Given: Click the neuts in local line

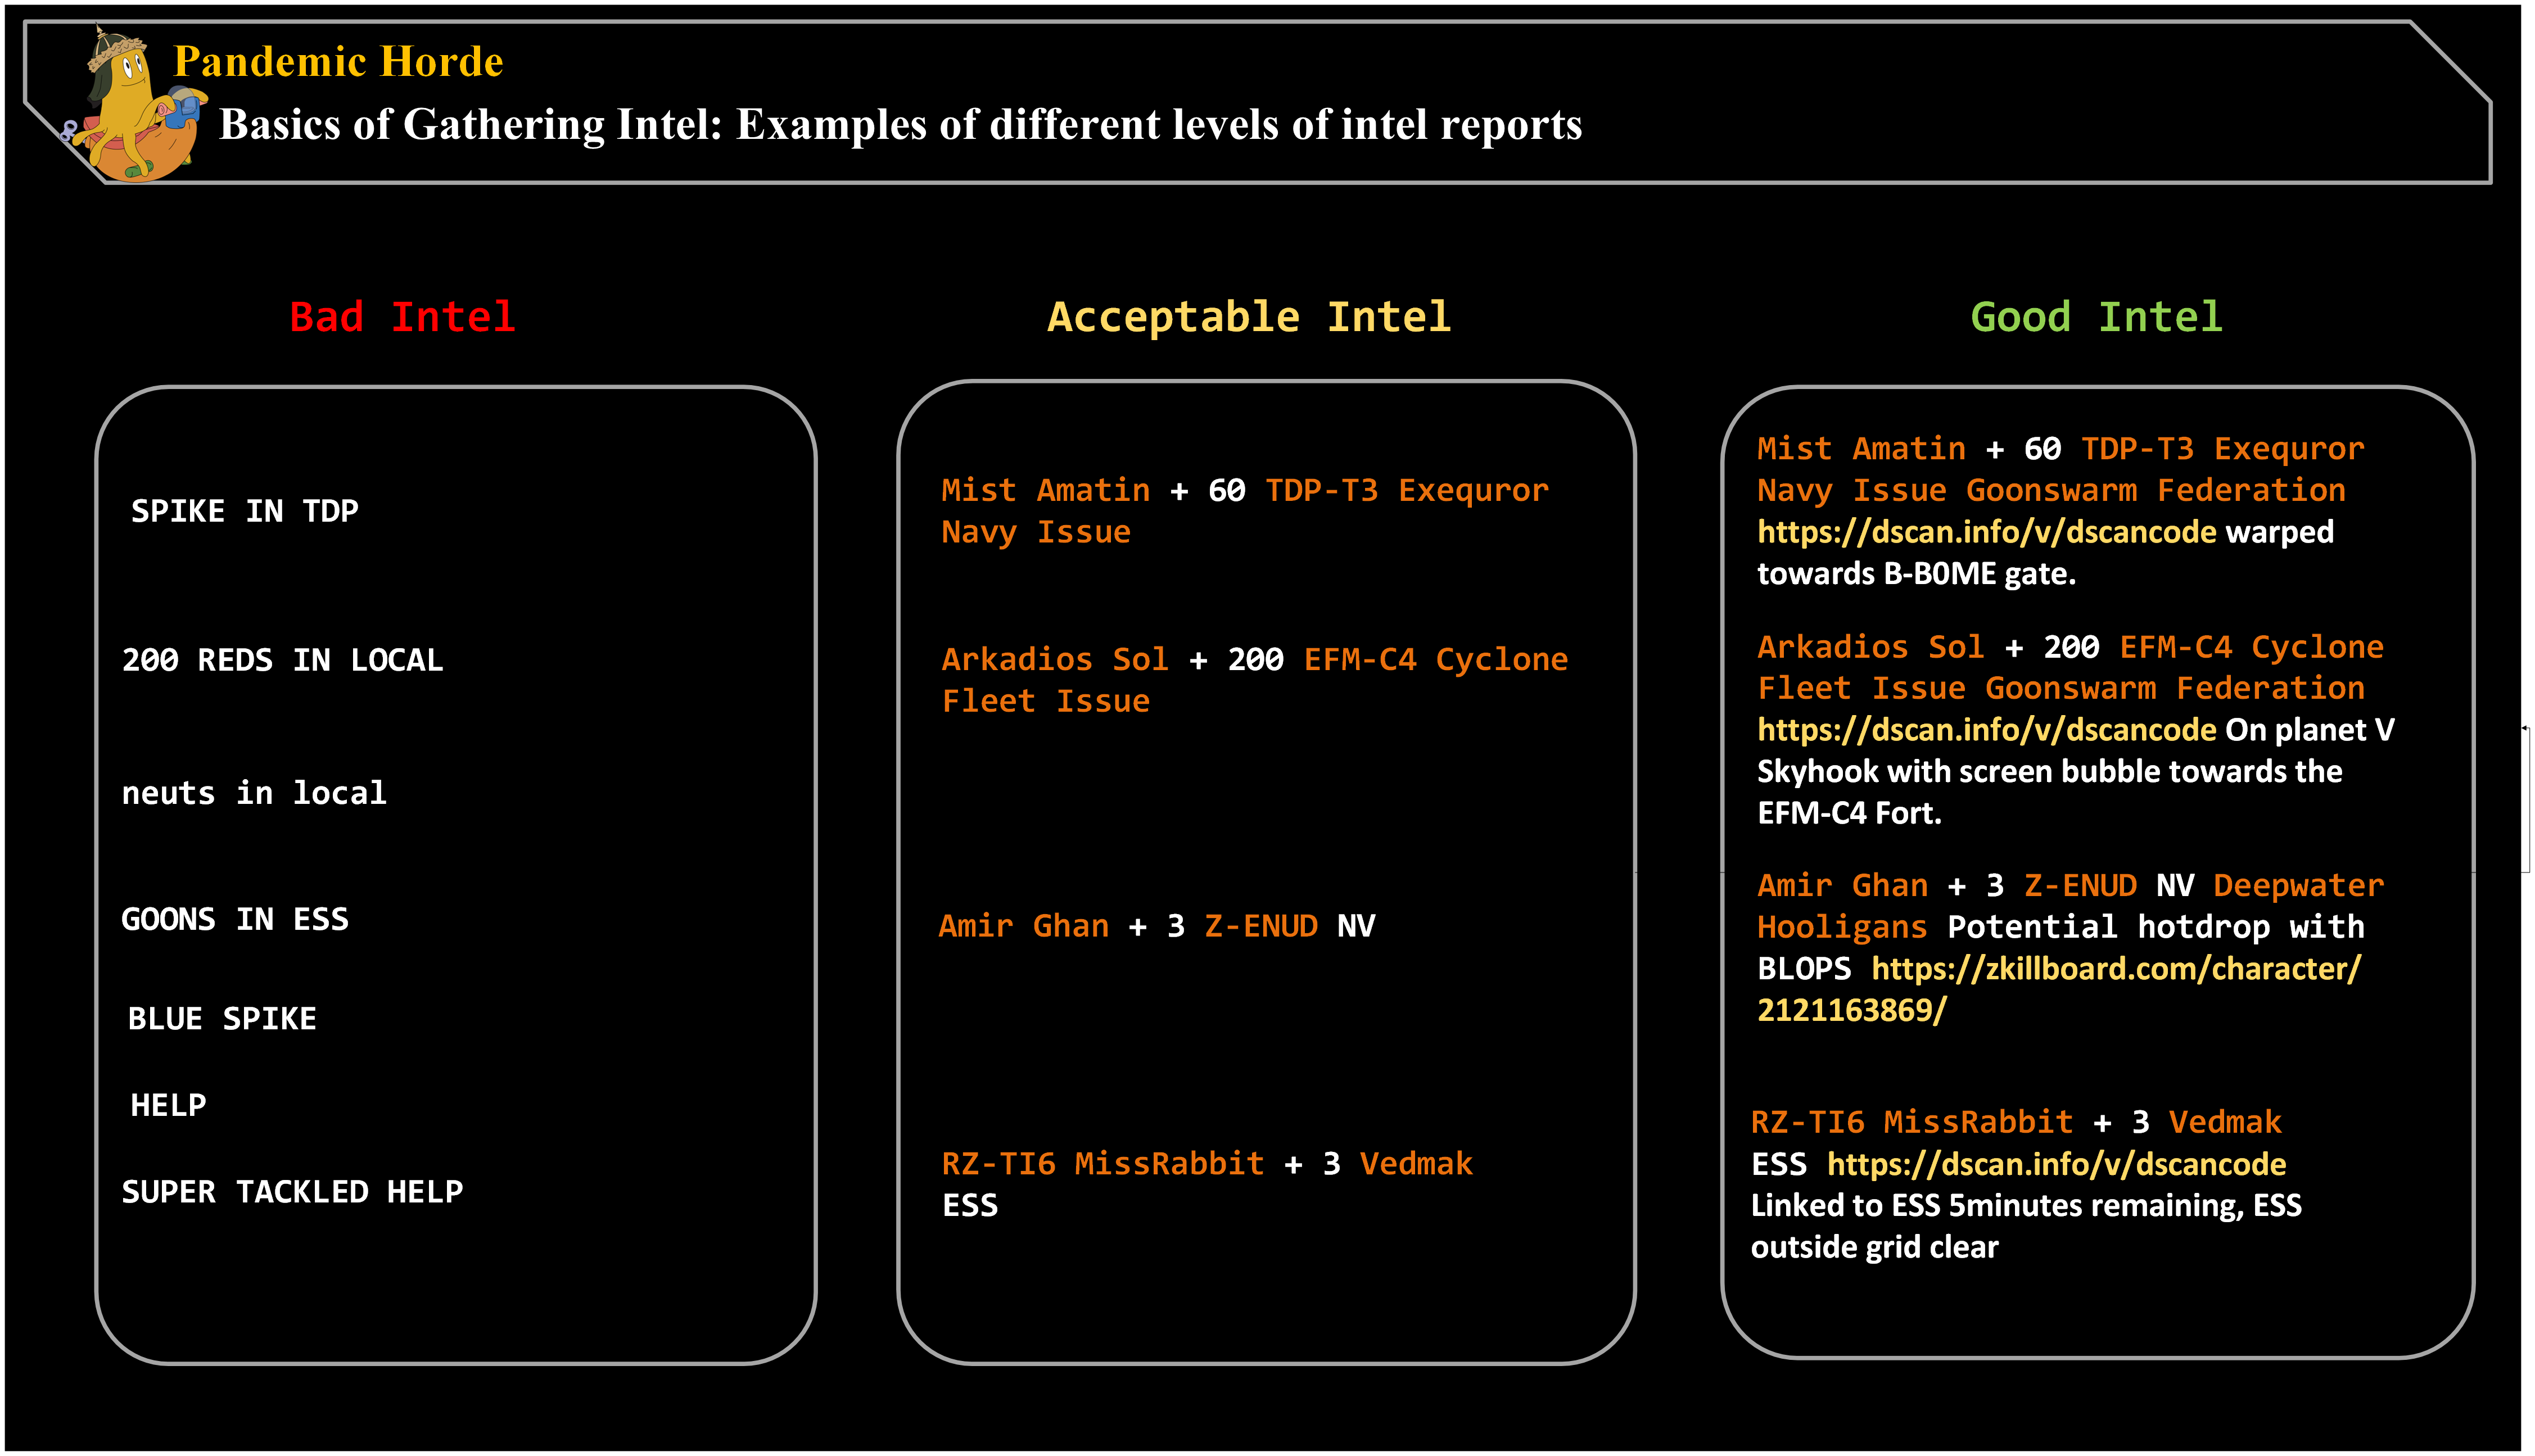Looking at the screenshot, I should pyautogui.click(x=254, y=793).
